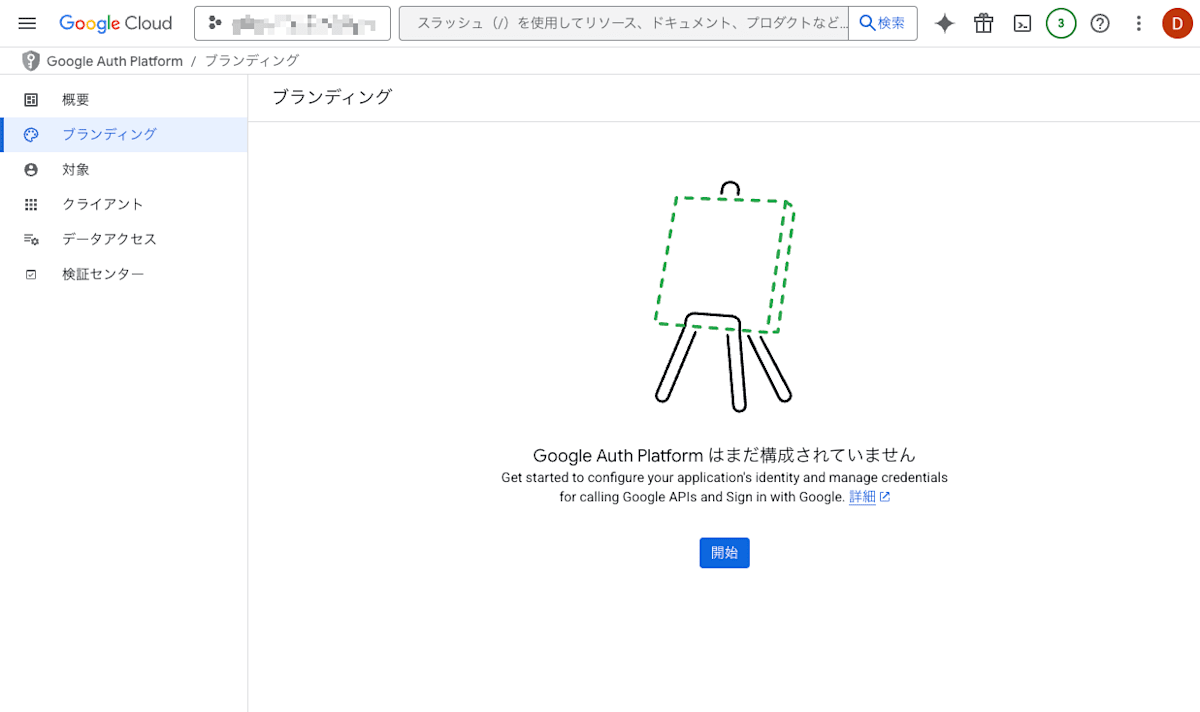1200x712 pixels.
Task: Click Google Auth Platform breadcrumb link
Action: point(115,61)
